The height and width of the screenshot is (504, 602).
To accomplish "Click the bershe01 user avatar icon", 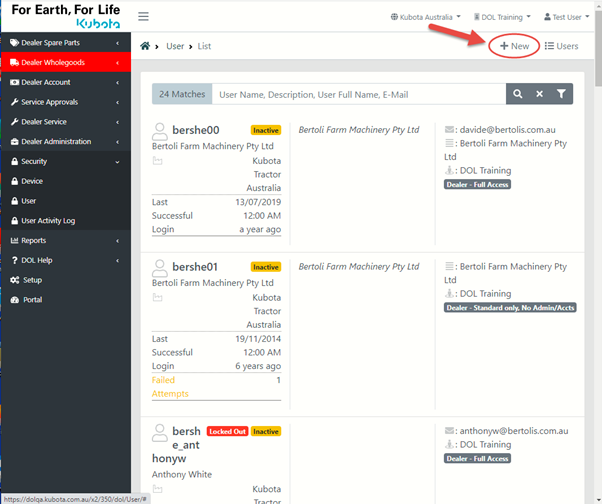I will click(160, 267).
